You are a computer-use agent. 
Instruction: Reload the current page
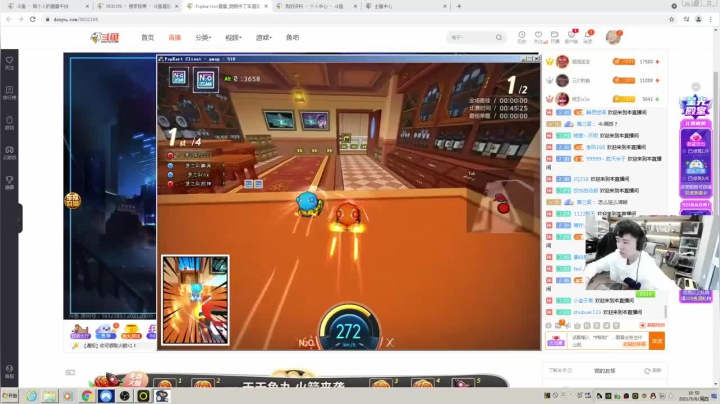point(33,19)
